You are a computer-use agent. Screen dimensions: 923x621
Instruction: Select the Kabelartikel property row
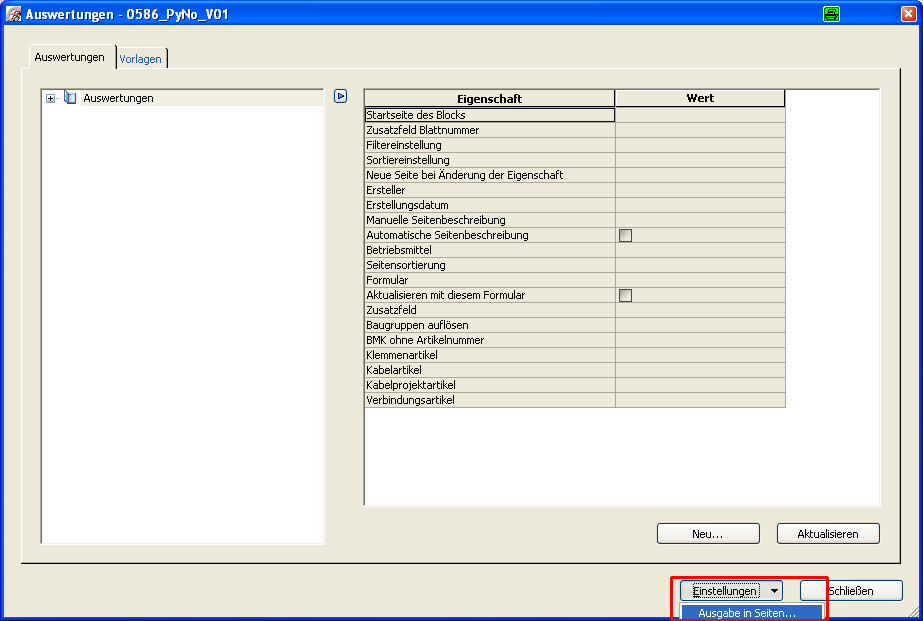(x=490, y=370)
